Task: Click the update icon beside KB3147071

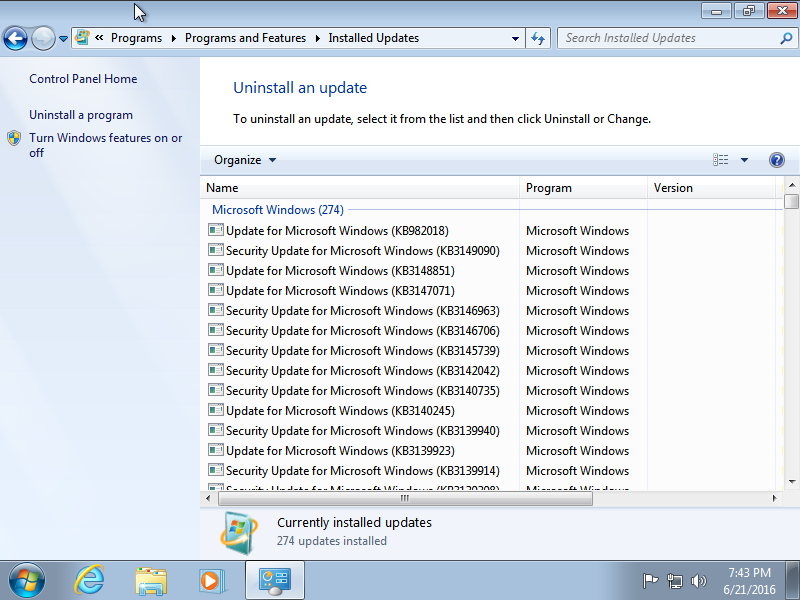Action: point(216,289)
